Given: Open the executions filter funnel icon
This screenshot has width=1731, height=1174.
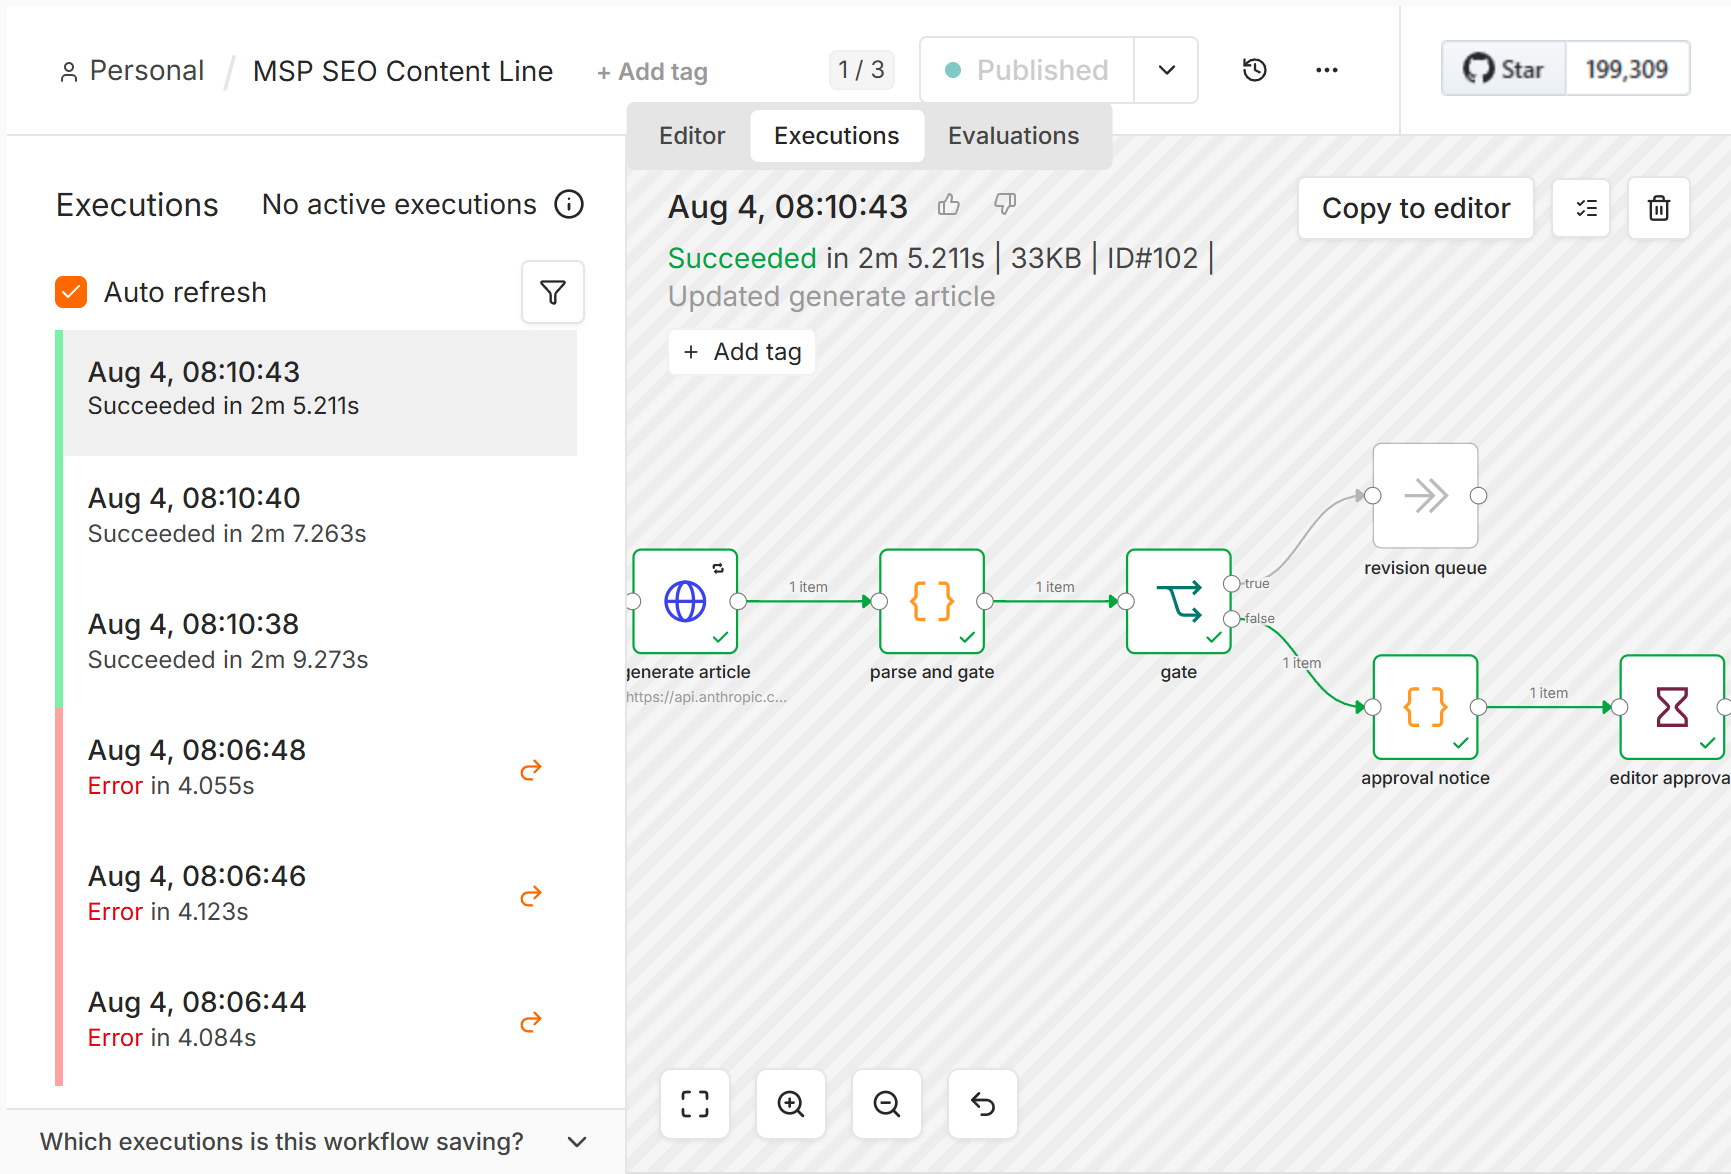Looking at the screenshot, I should (x=553, y=292).
